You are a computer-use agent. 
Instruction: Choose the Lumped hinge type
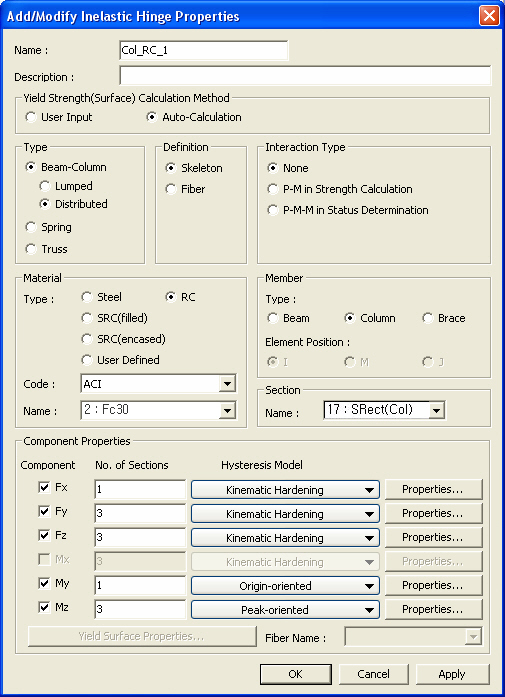(45, 186)
